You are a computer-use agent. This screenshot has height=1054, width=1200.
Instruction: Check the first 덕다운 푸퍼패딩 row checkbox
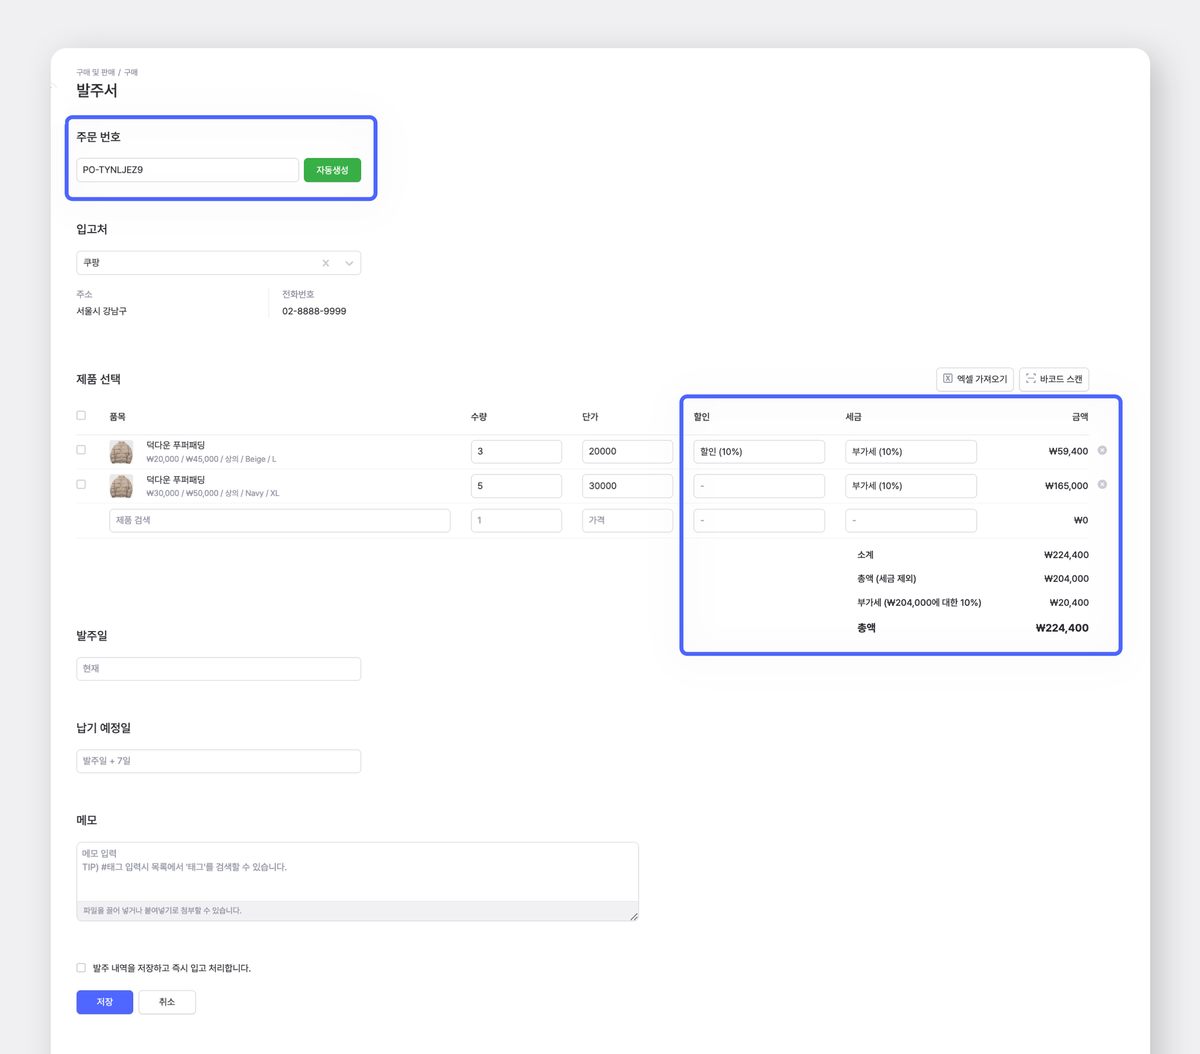(x=81, y=450)
